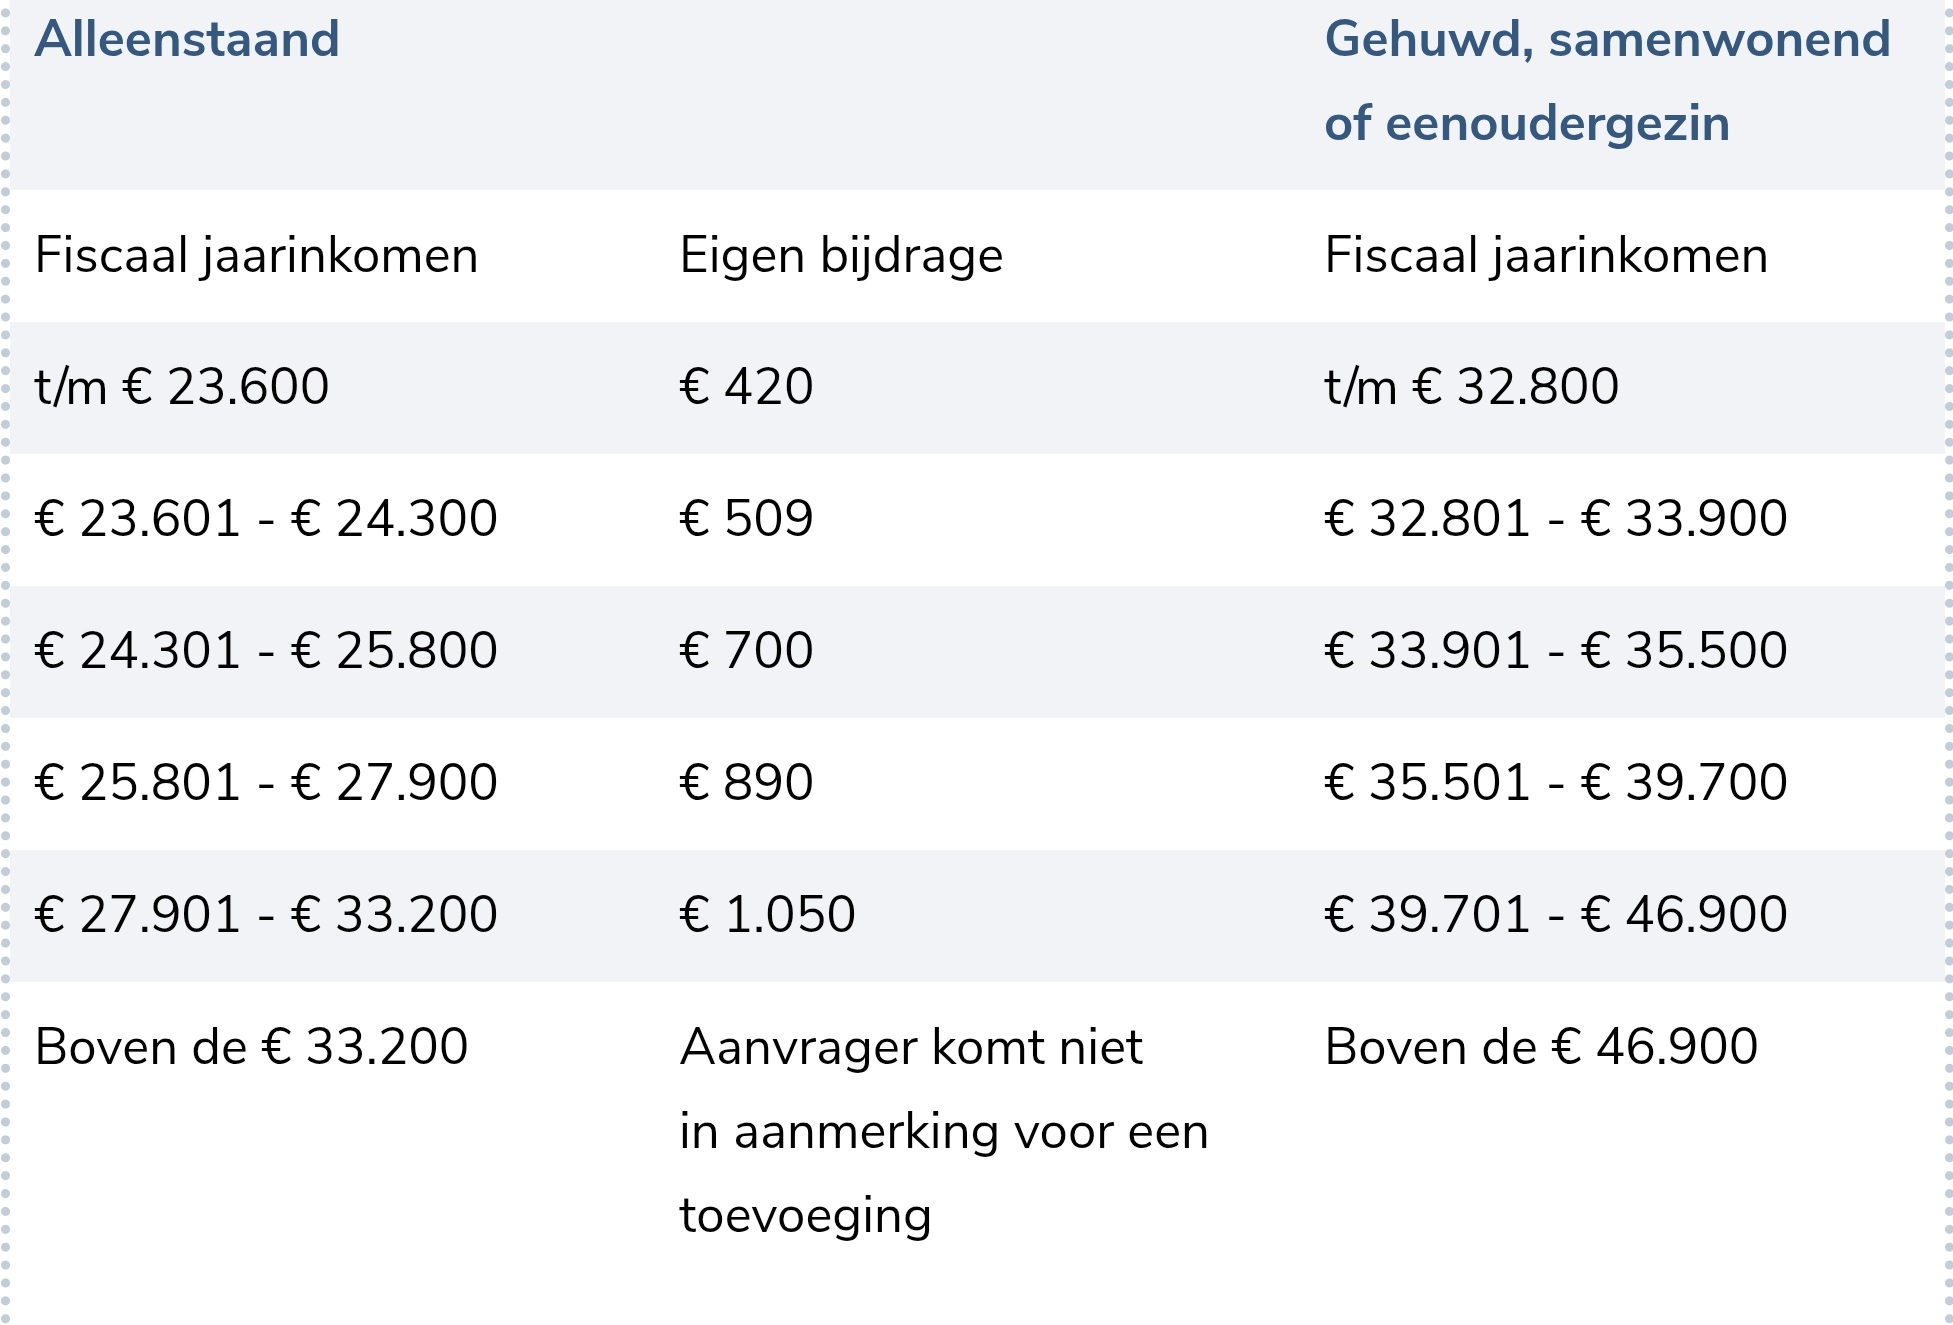
Task: Select the Boven de € 46.900 cell
Action: tap(1541, 1048)
